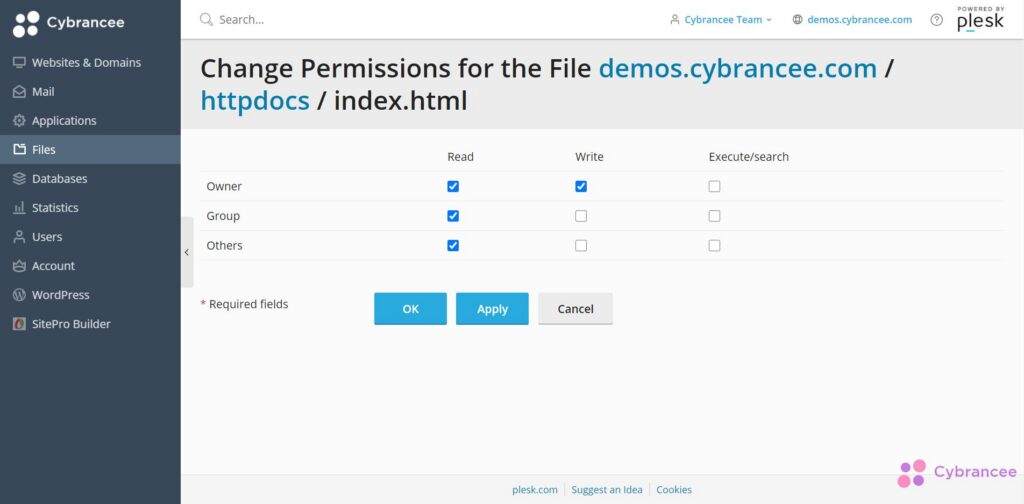
Task: Click the Execute/search column header
Action: (748, 157)
